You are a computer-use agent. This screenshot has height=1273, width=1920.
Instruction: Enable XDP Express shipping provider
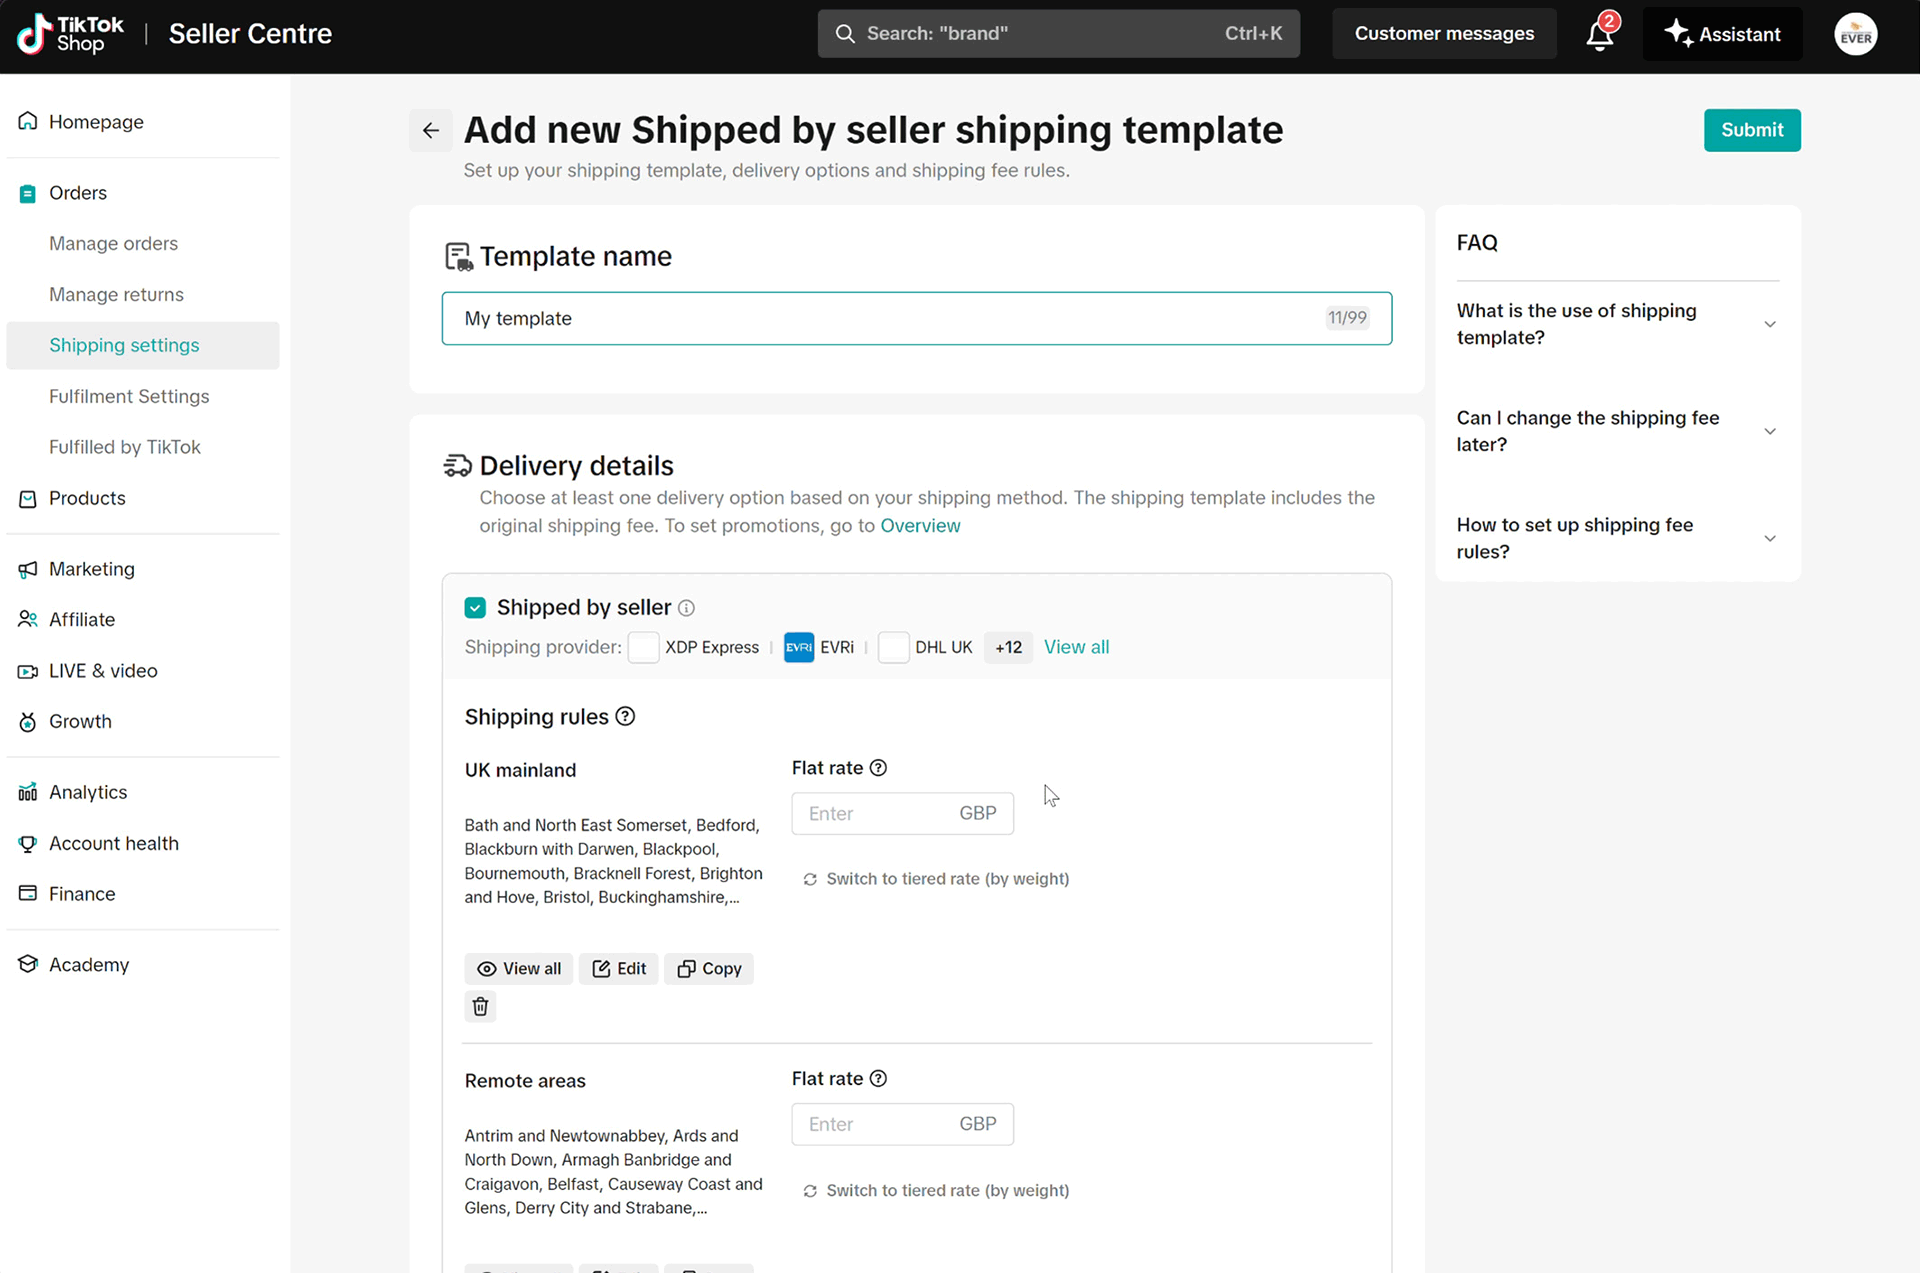(x=644, y=647)
